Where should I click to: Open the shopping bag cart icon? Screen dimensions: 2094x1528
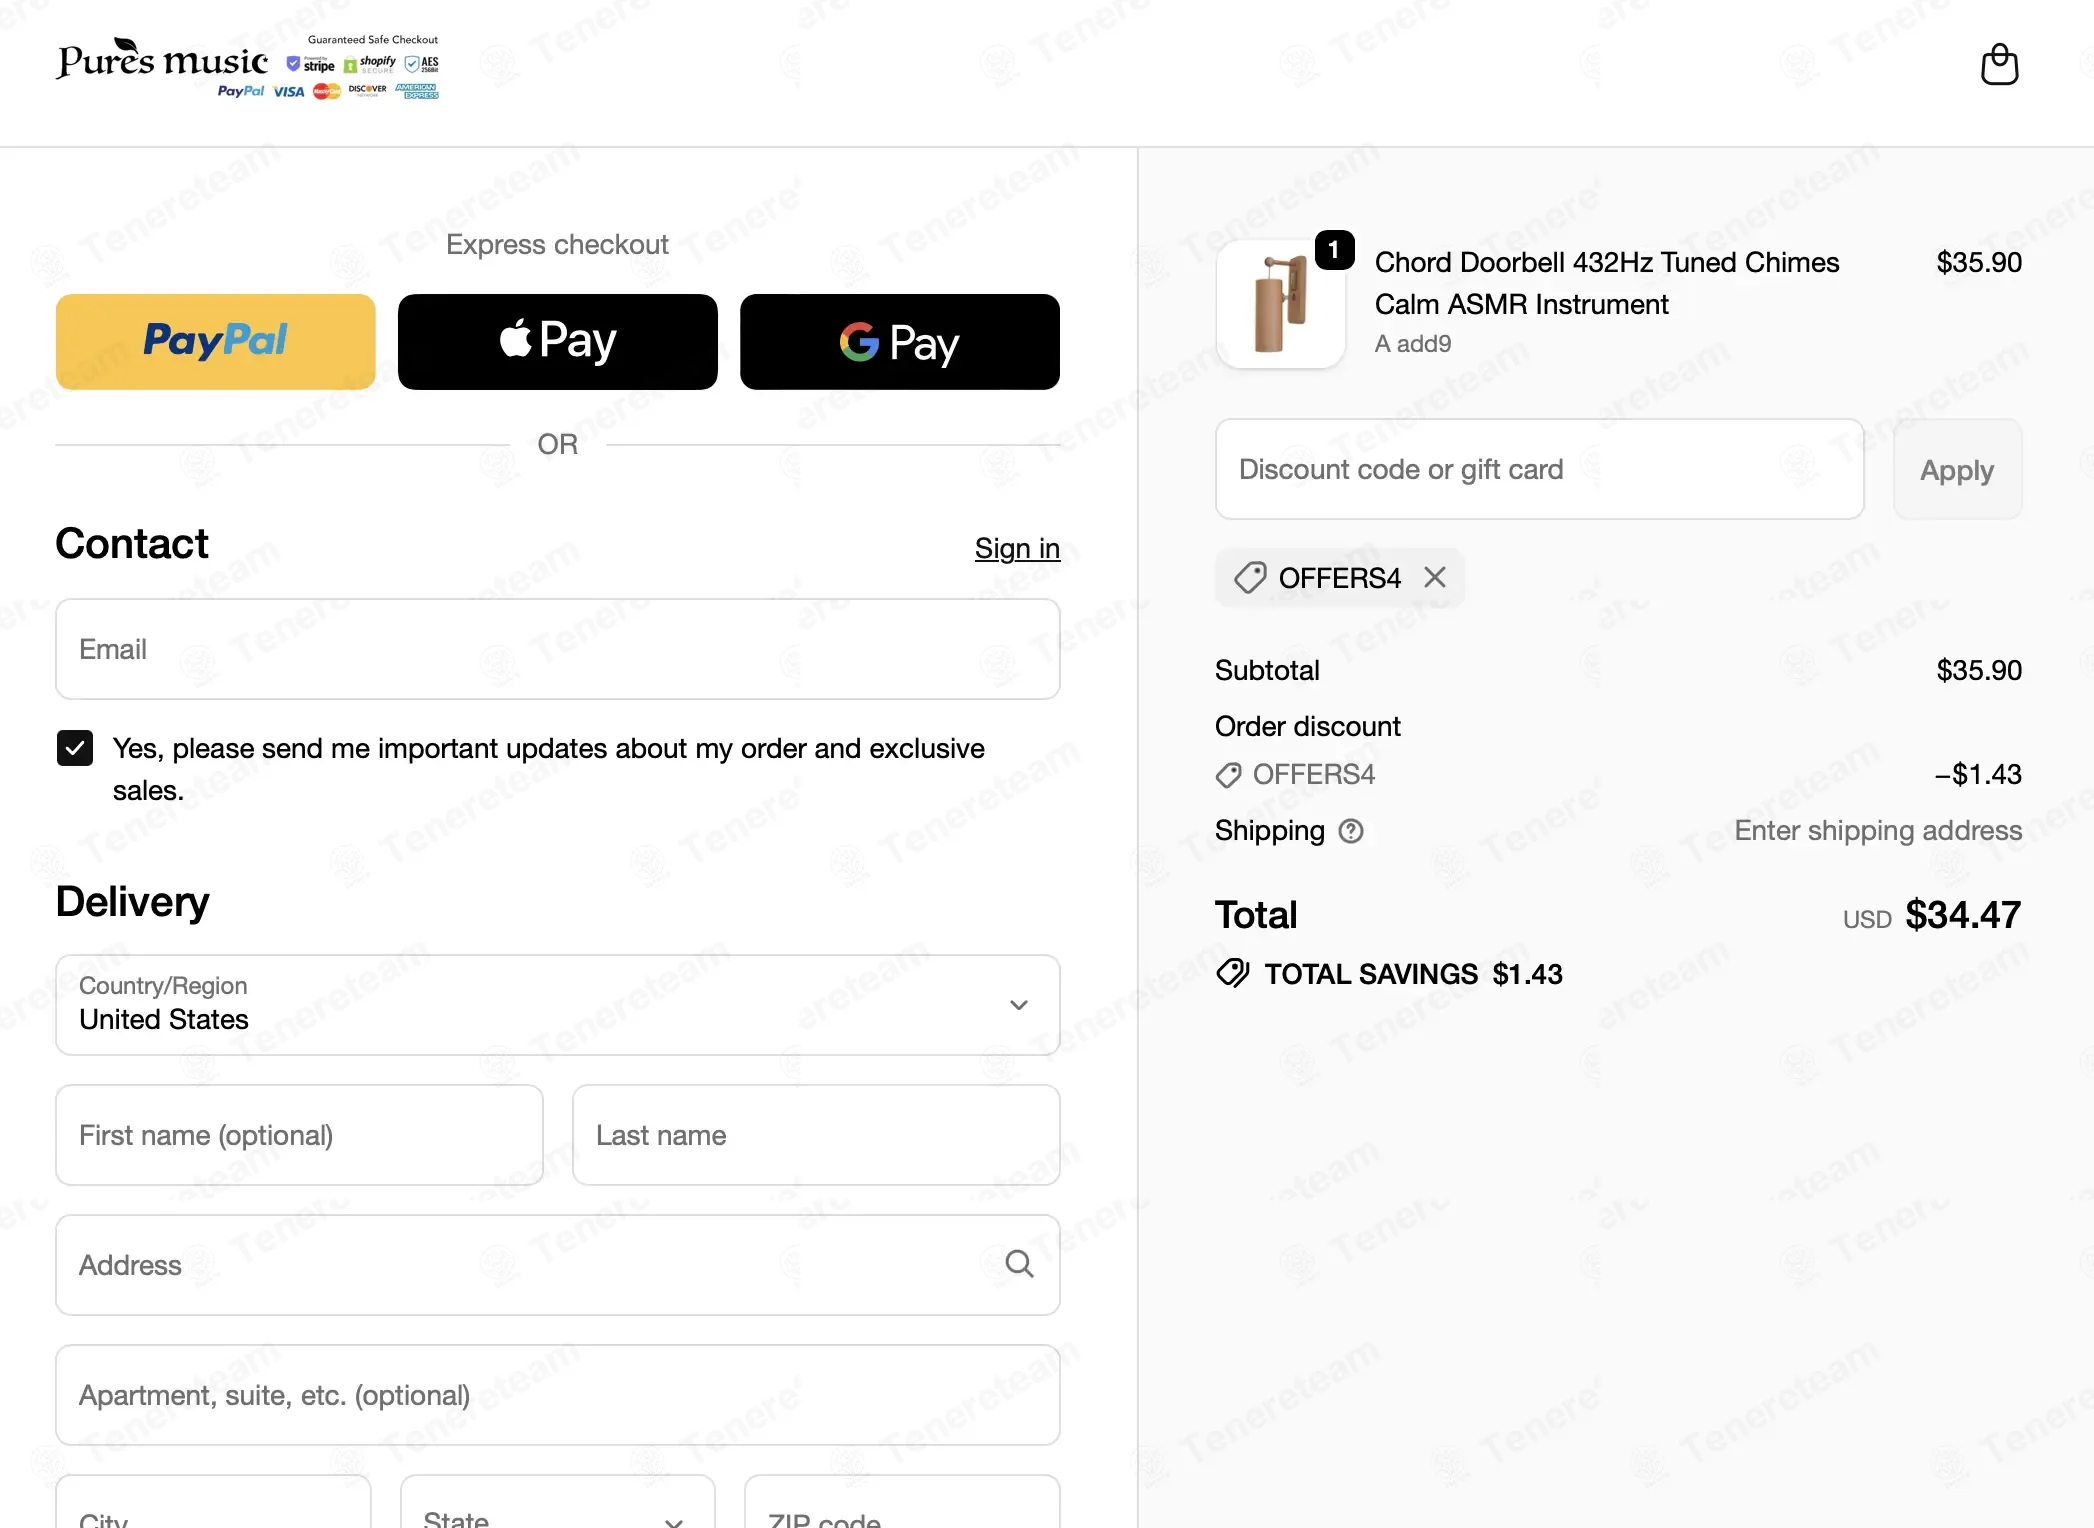[x=1999, y=64]
